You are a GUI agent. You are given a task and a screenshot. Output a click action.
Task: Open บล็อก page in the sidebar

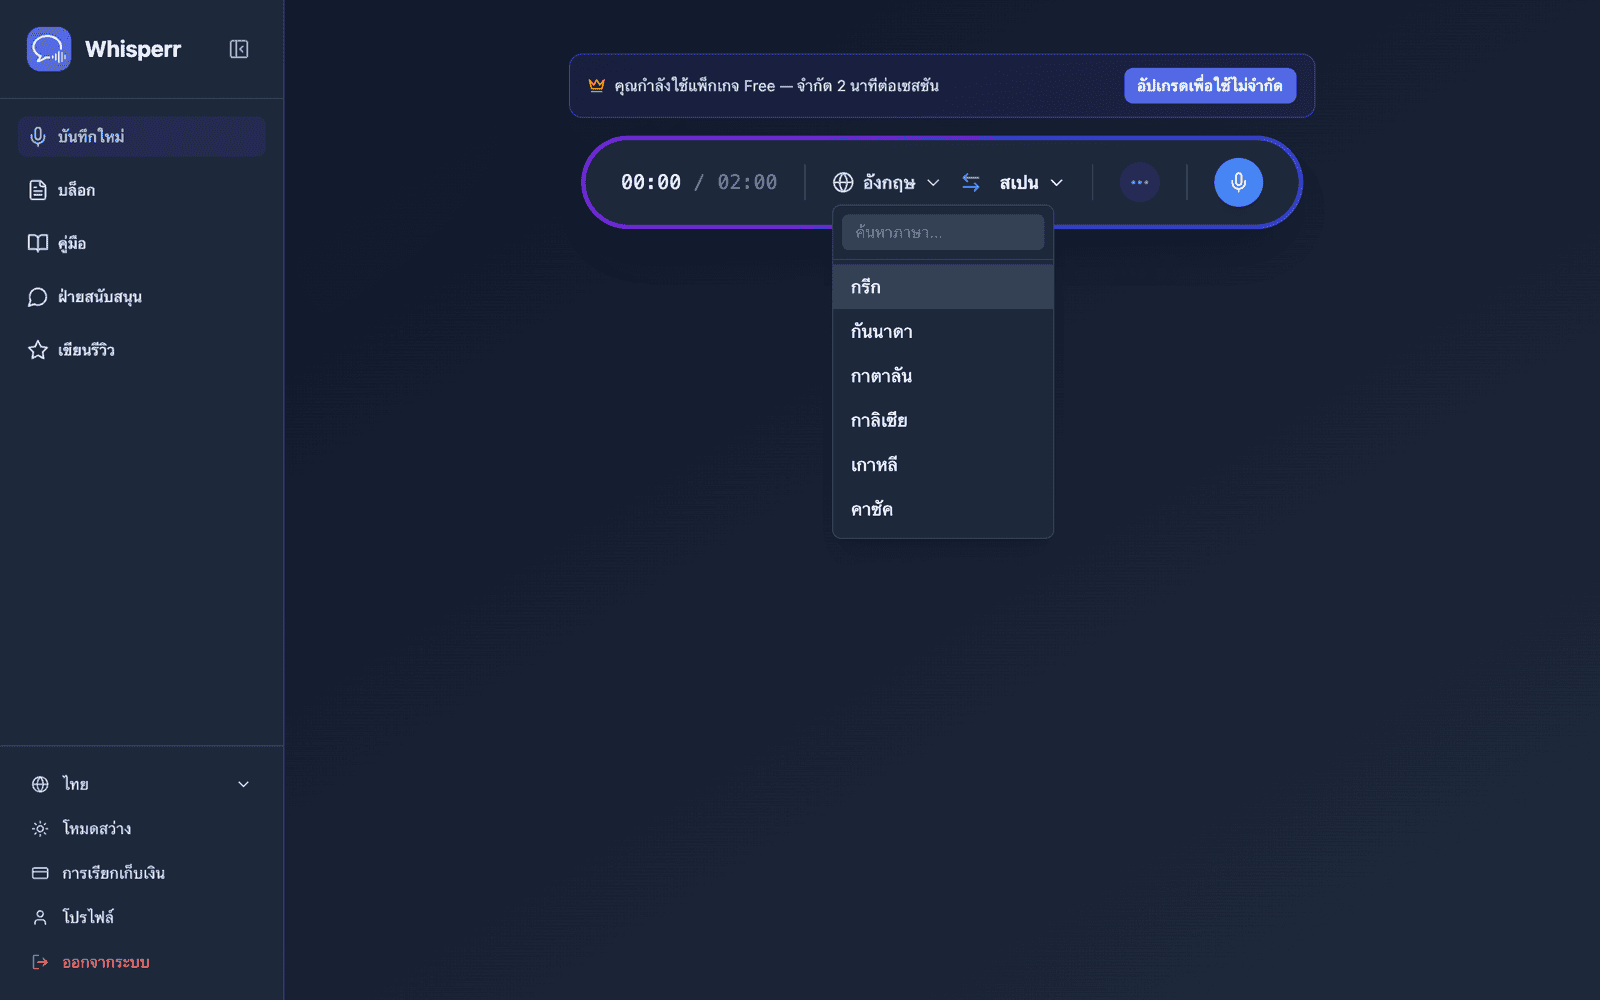tap(141, 190)
